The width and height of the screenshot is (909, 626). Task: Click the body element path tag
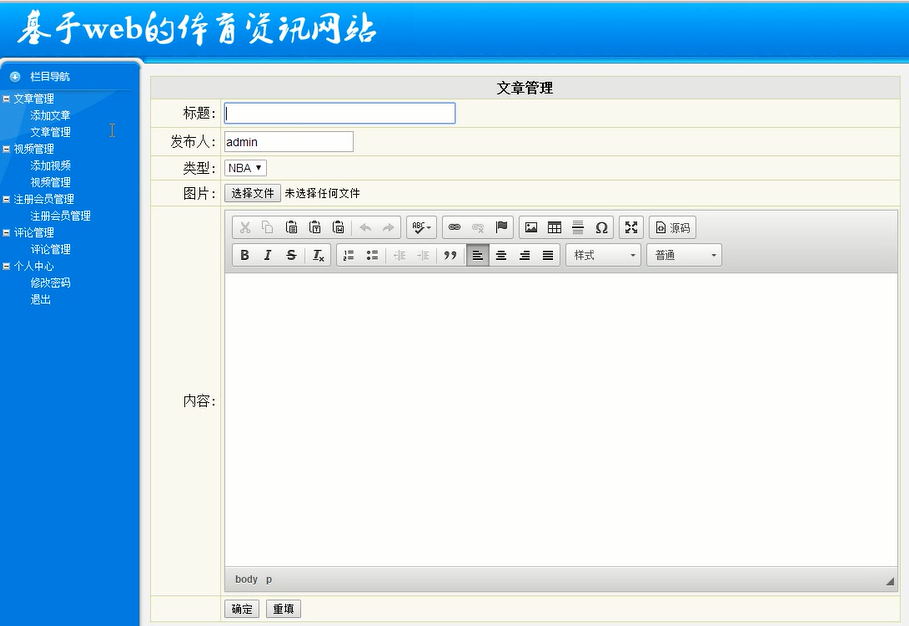(x=246, y=579)
